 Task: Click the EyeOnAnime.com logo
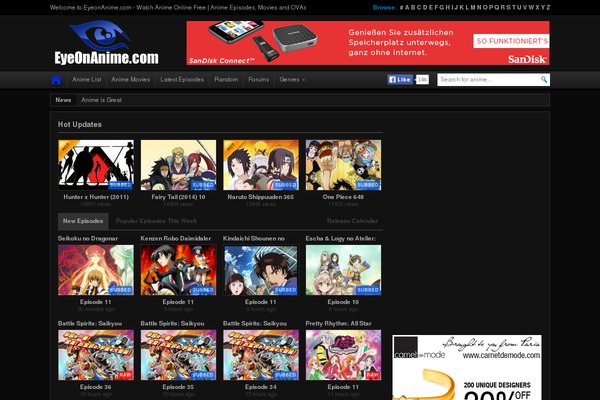coord(106,43)
